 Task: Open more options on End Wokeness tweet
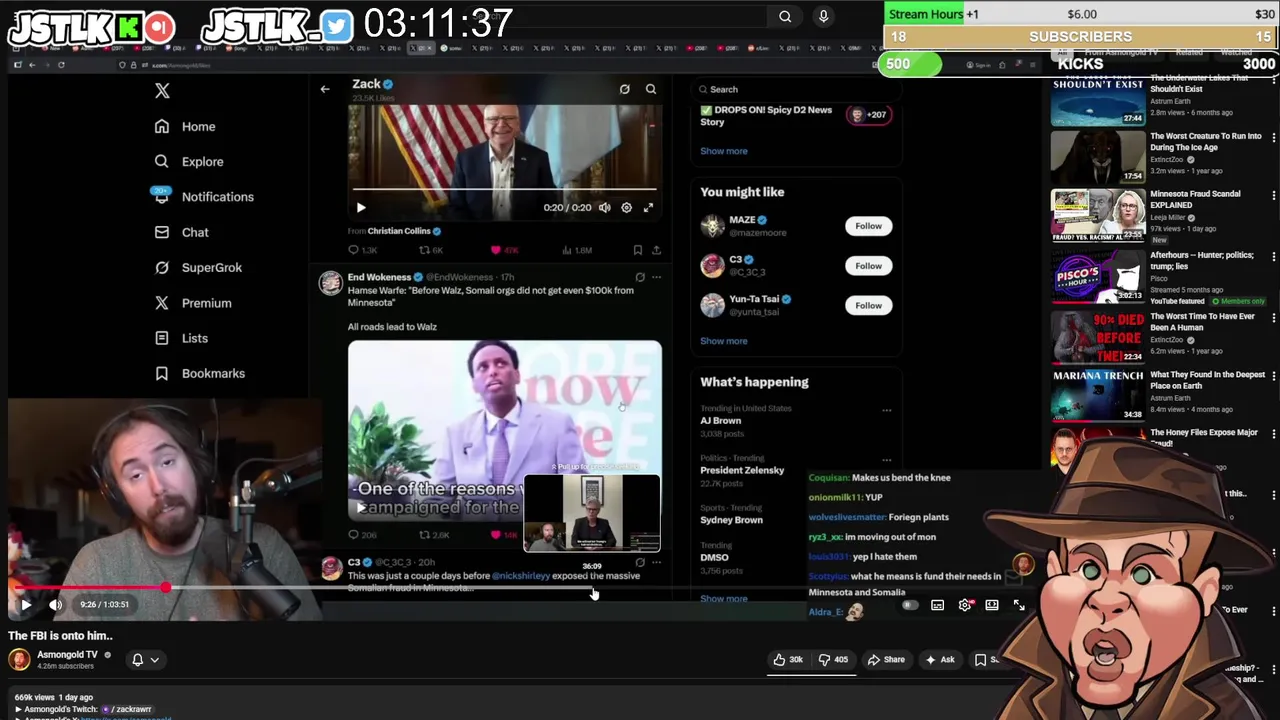pyautogui.click(x=656, y=277)
